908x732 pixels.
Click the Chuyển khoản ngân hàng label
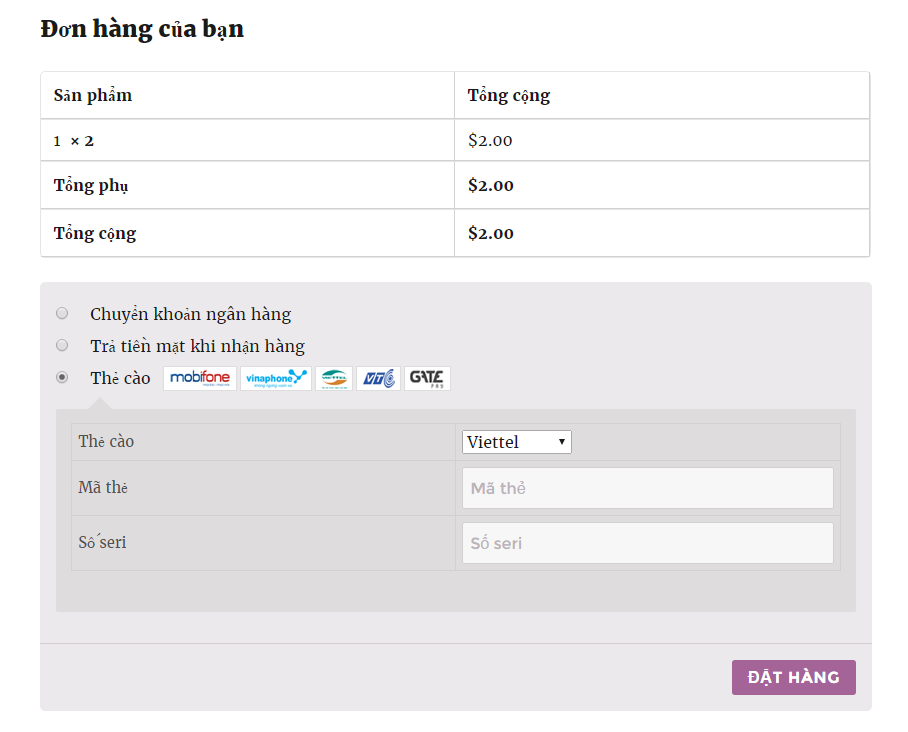[191, 314]
